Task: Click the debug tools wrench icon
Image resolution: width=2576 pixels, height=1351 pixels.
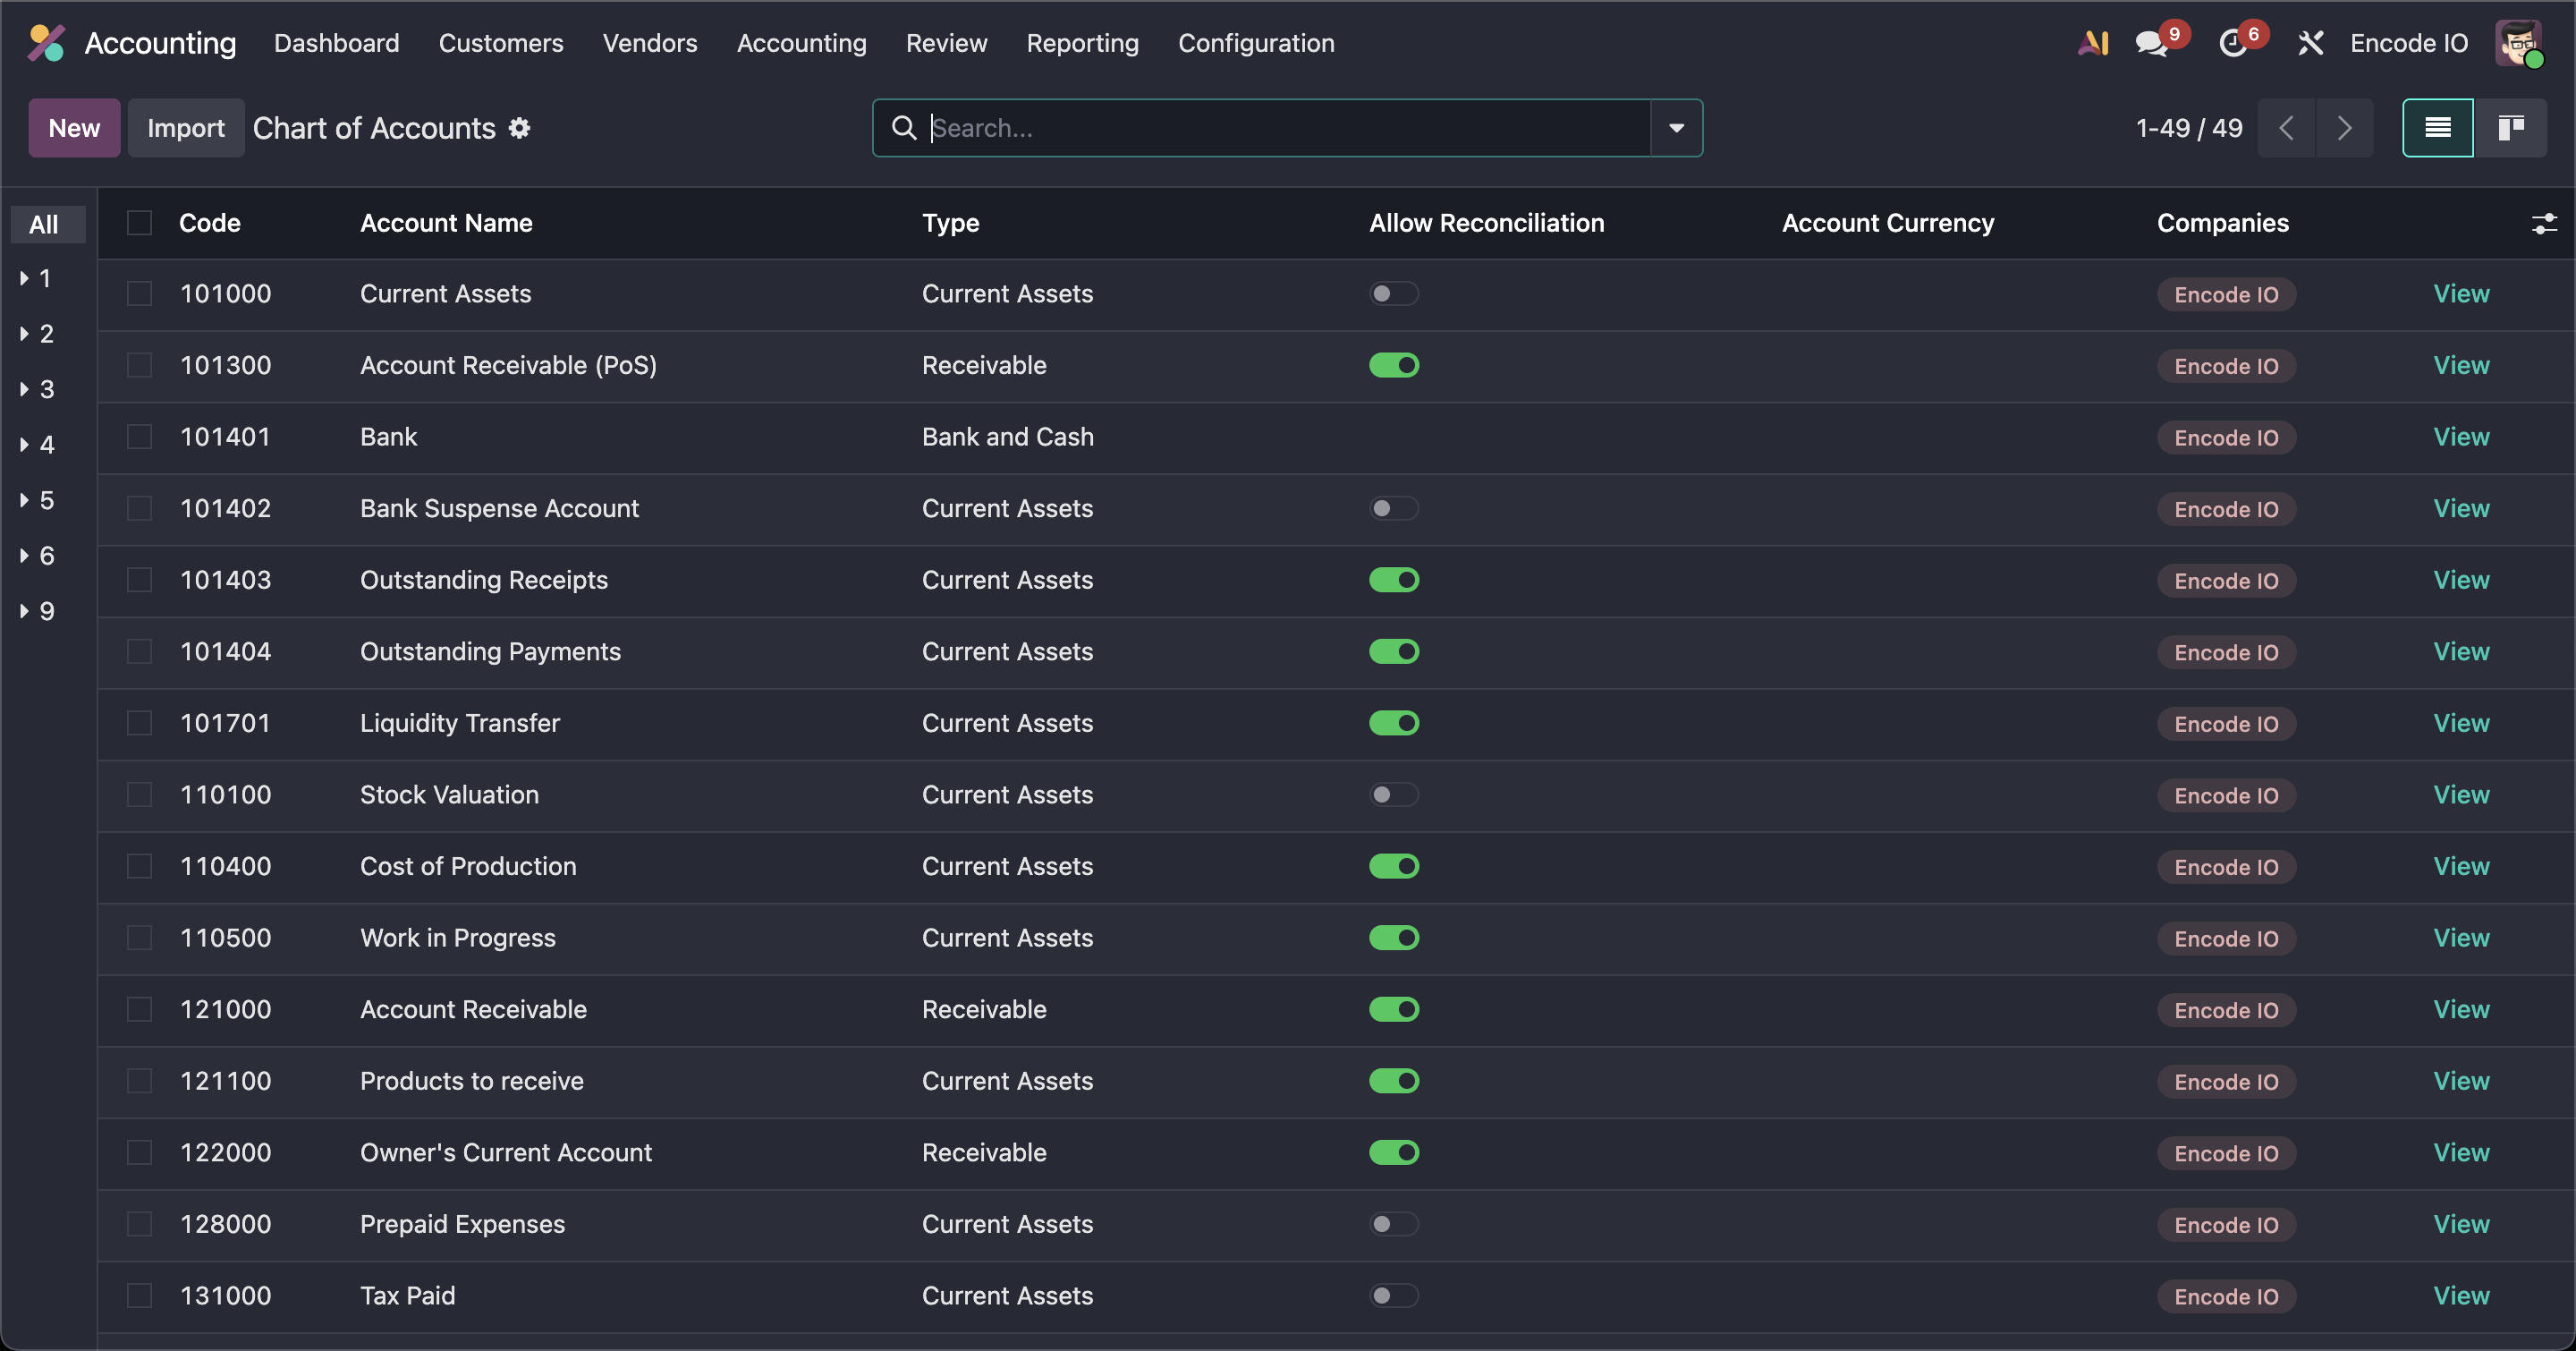Action: [x=2310, y=43]
